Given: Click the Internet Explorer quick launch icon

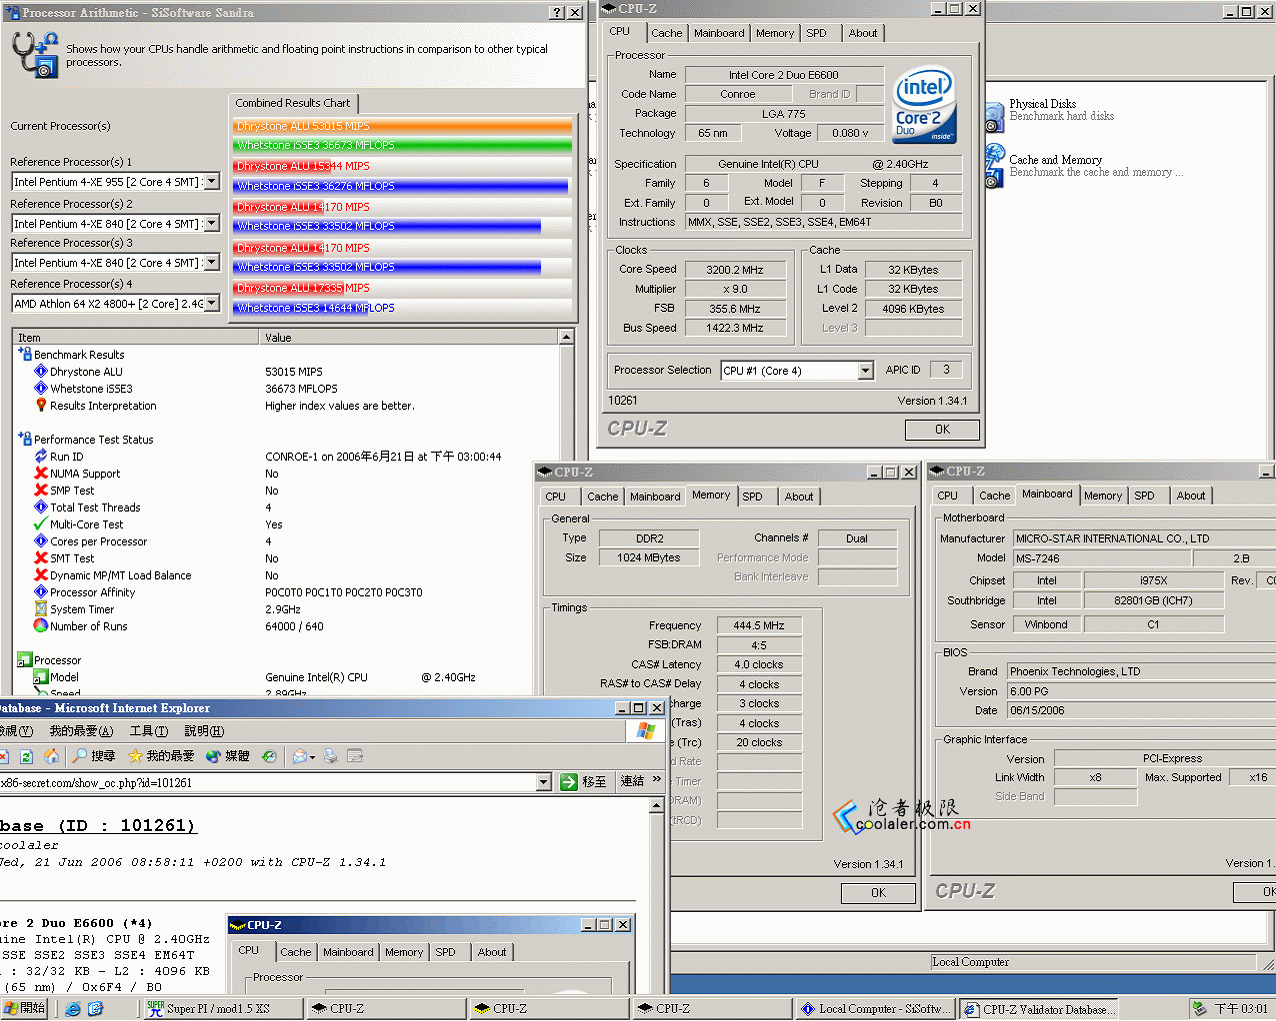Looking at the screenshot, I should pos(73,1009).
